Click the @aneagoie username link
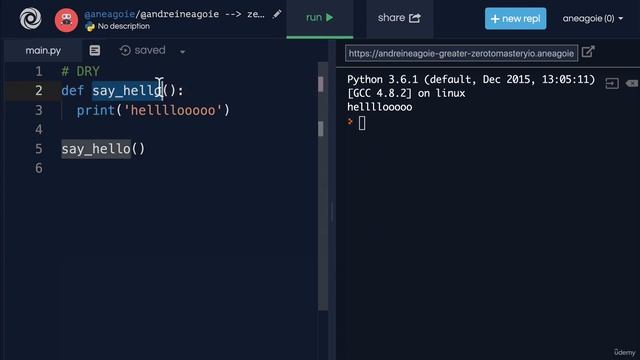 pyautogui.click(x=109, y=14)
